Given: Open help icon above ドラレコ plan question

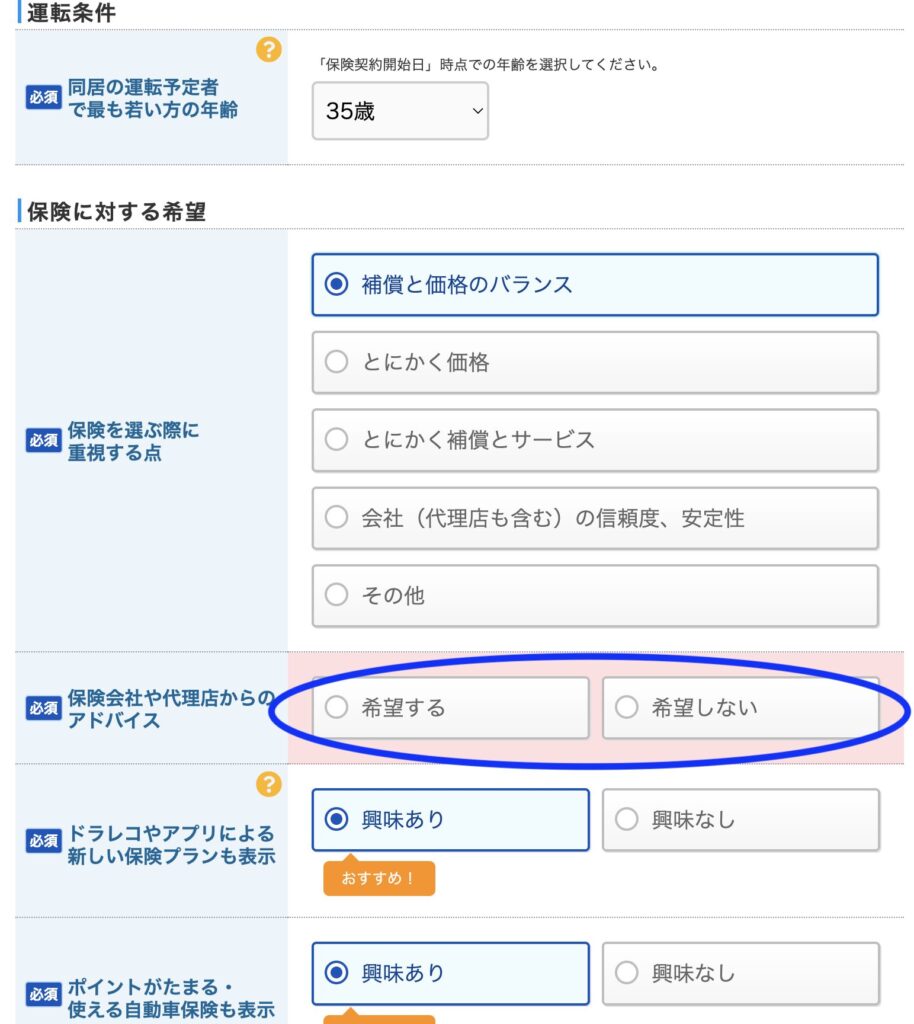Looking at the screenshot, I should pyautogui.click(x=269, y=785).
